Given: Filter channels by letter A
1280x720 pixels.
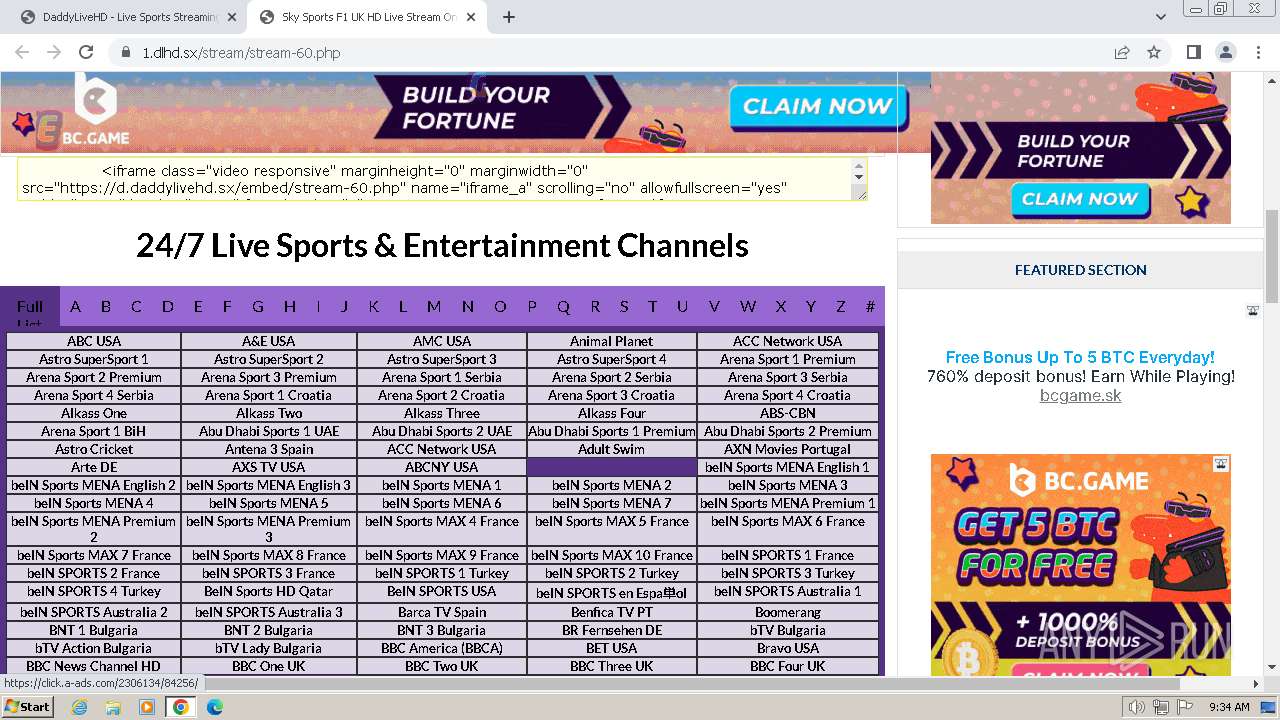Looking at the screenshot, I should pos(75,306).
